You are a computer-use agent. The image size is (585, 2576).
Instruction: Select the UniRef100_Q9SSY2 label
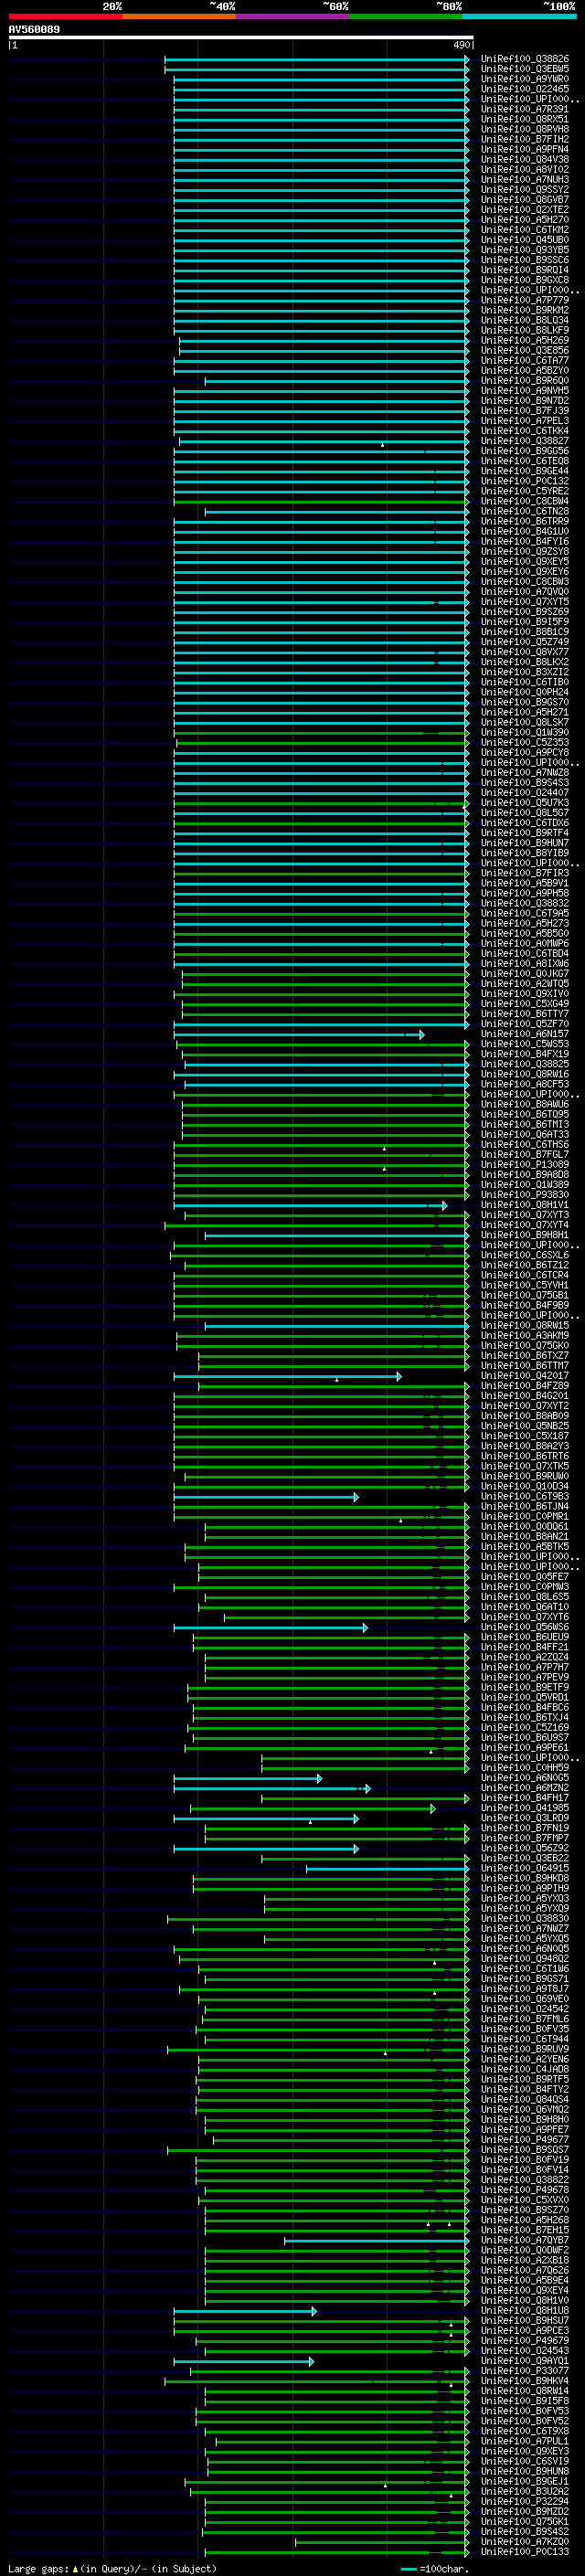pyautogui.click(x=525, y=190)
